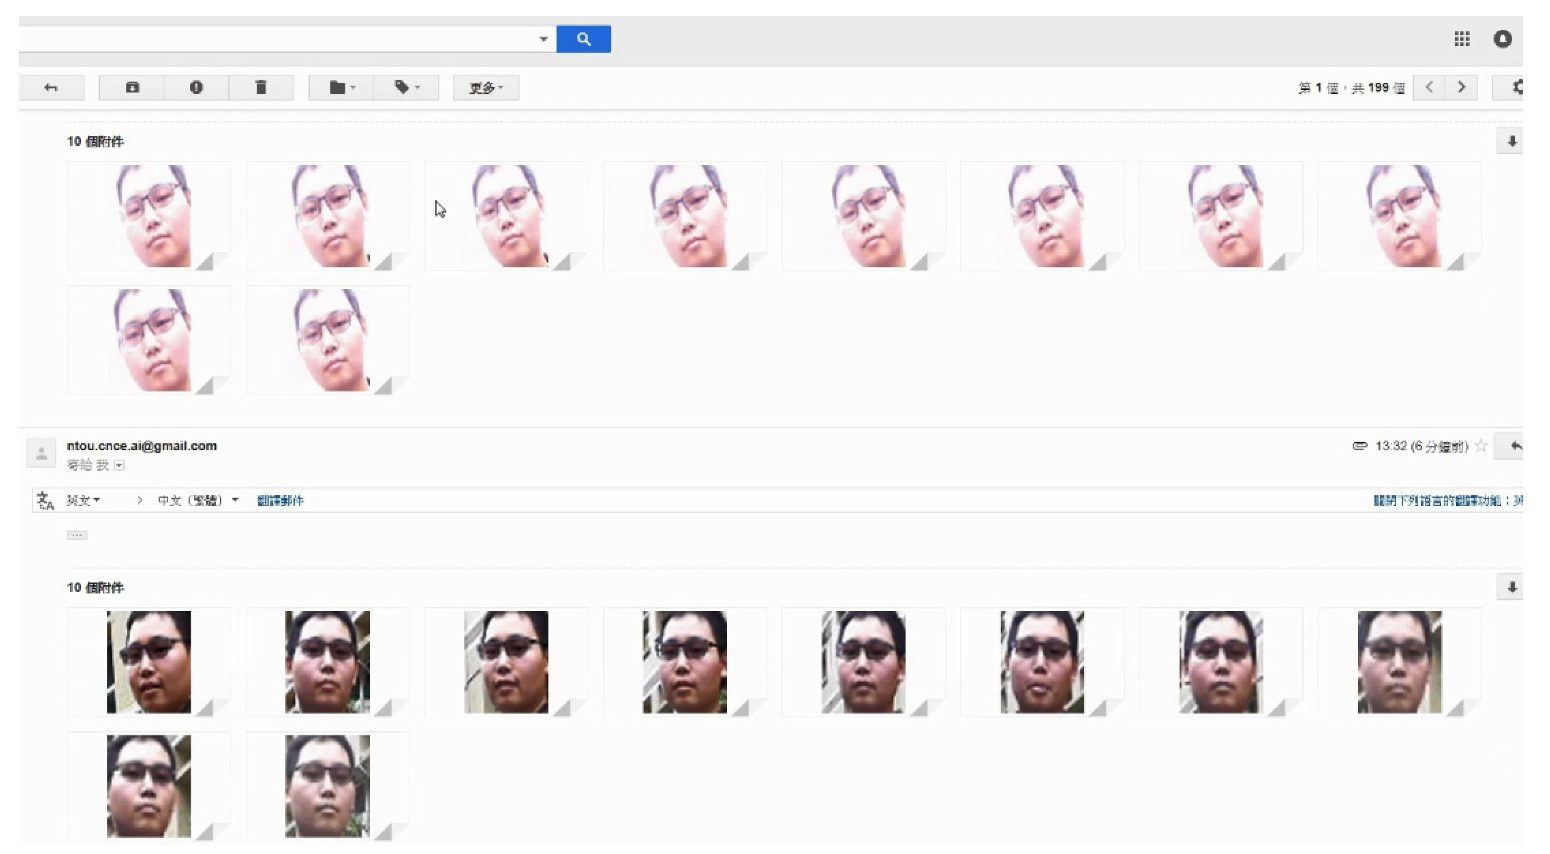Click the blue search button
Image resolution: width=1550 pixels, height=854 pixels.
point(583,39)
